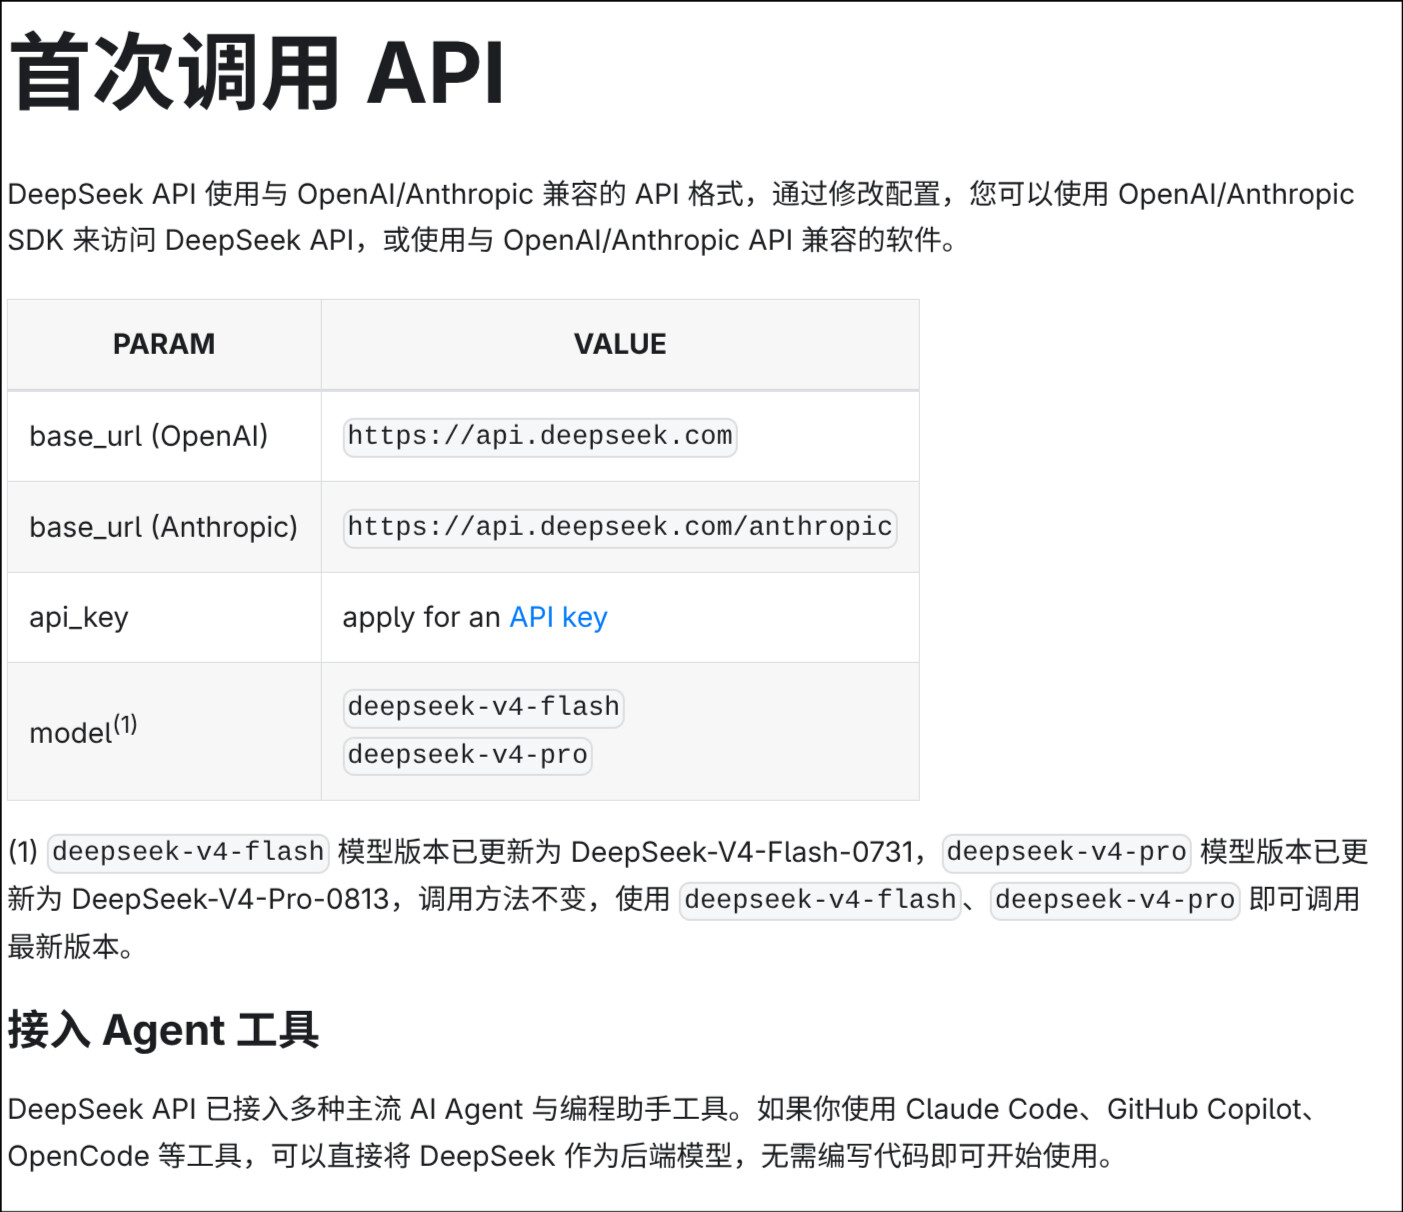1403x1212 pixels.
Task: Click the "Claude Code" tool name
Action: click(992, 1109)
